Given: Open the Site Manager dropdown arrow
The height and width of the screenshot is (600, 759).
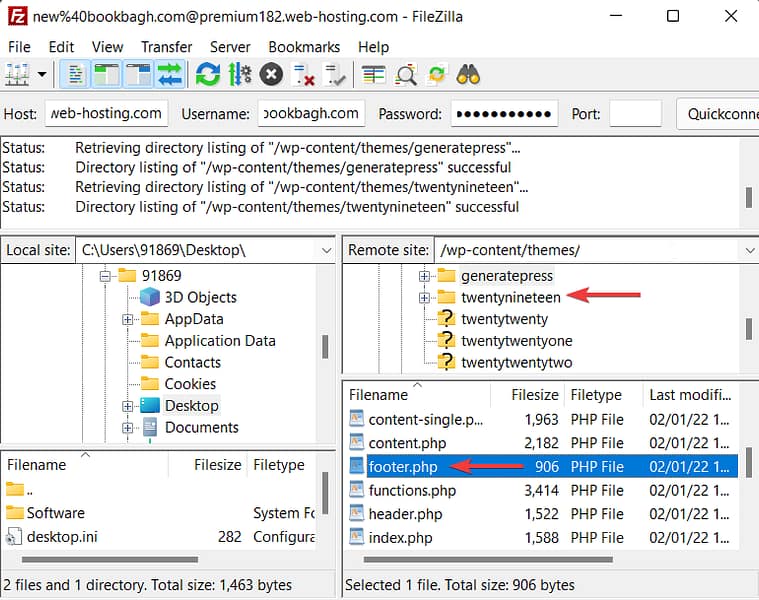Looking at the screenshot, I should [42, 74].
